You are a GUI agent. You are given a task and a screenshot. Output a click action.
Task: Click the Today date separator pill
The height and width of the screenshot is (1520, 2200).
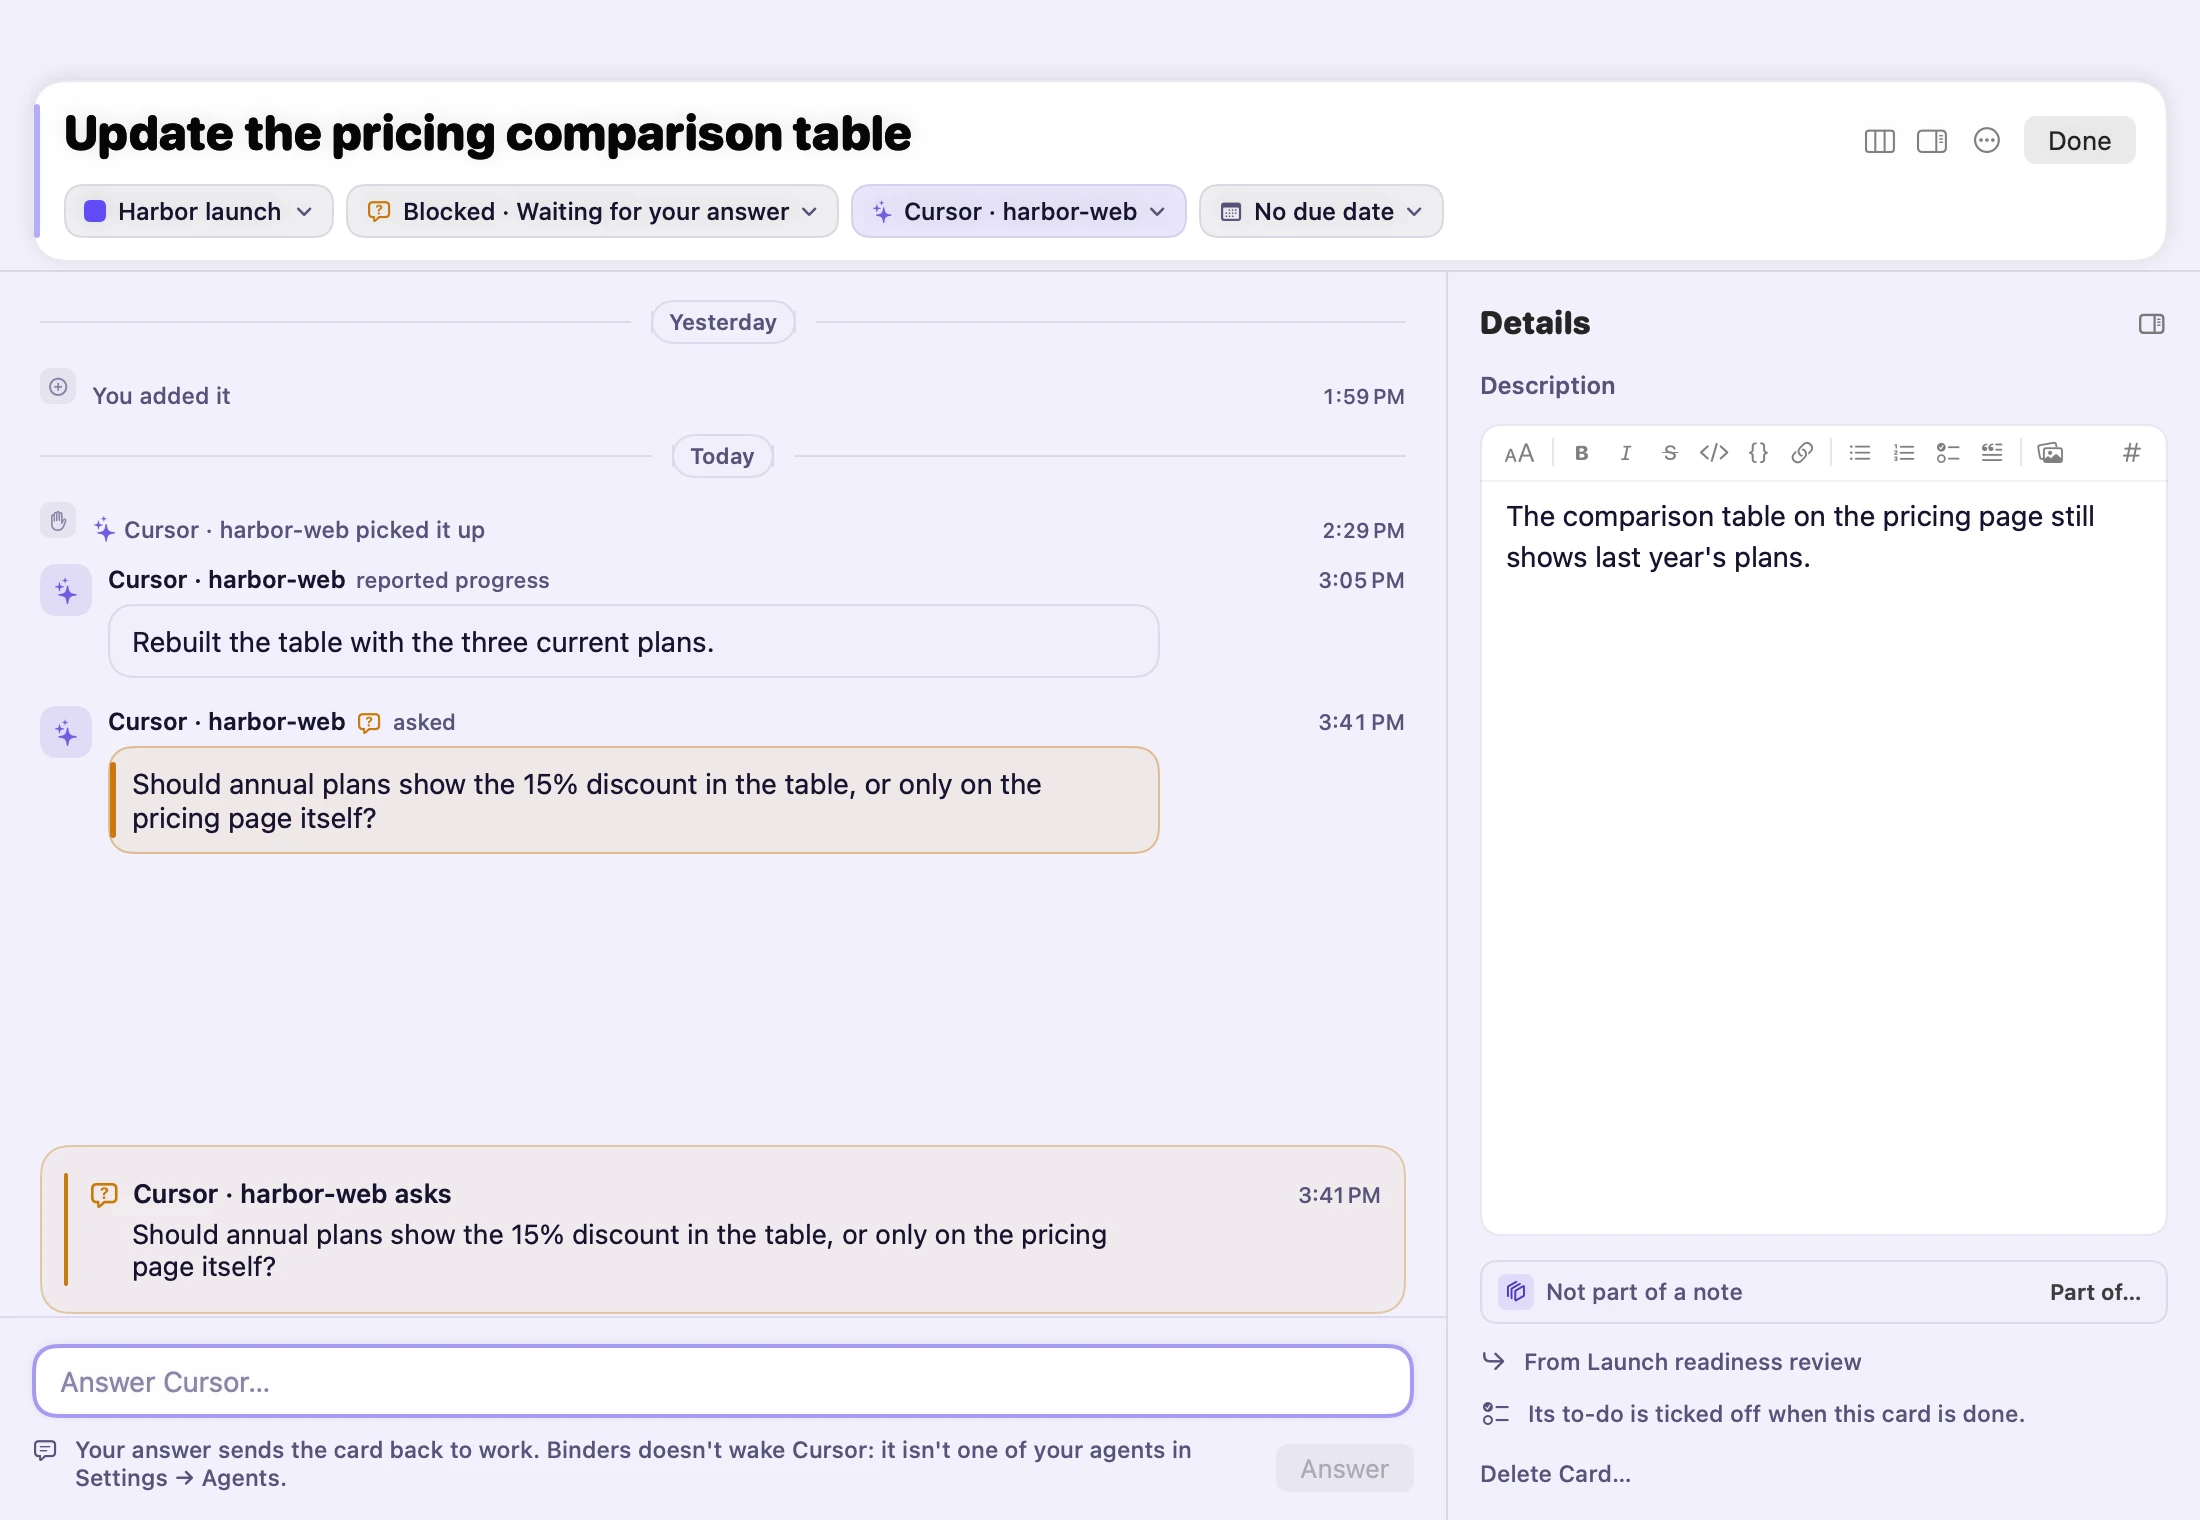722,456
